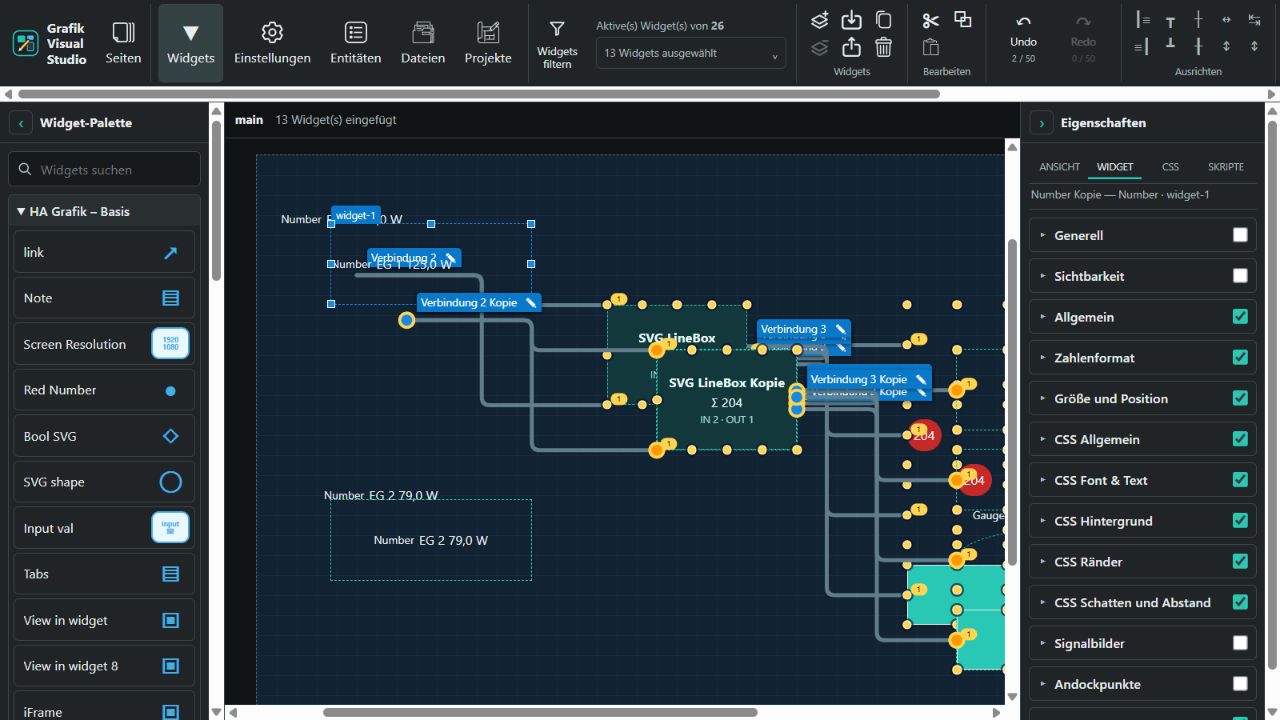Expand the CSS Font & Text section
Screen dimensions: 1280x720
tap(1143, 480)
